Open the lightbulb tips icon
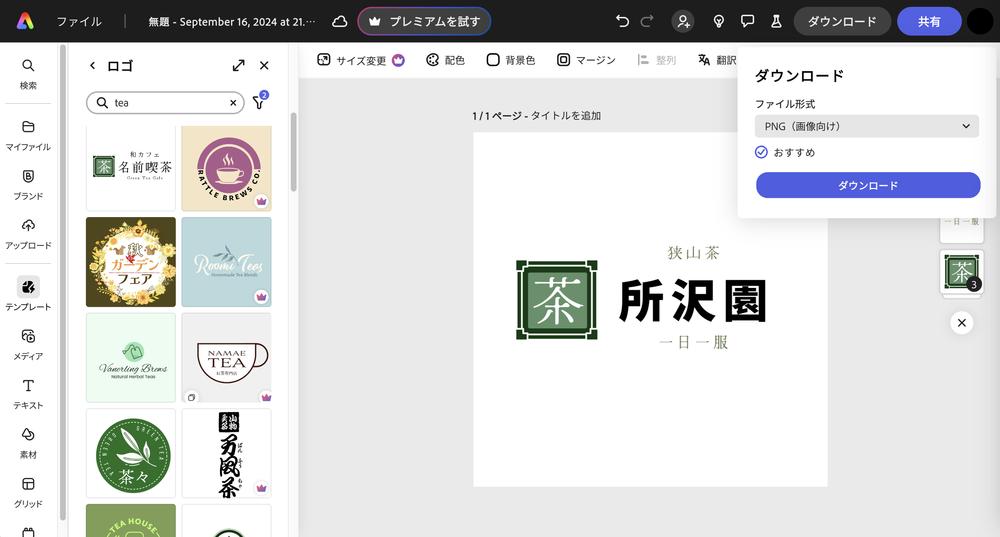The height and width of the screenshot is (537, 1000). pyautogui.click(x=719, y=22)
